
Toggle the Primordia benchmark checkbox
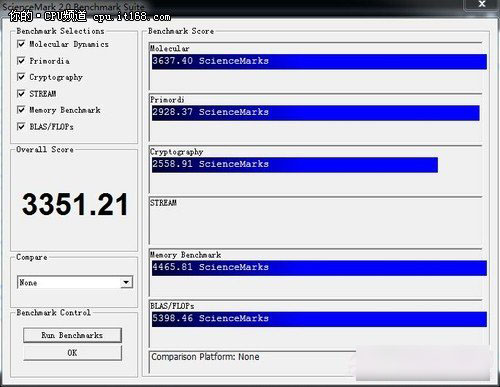pyautogui.click(x=21, y=61)
